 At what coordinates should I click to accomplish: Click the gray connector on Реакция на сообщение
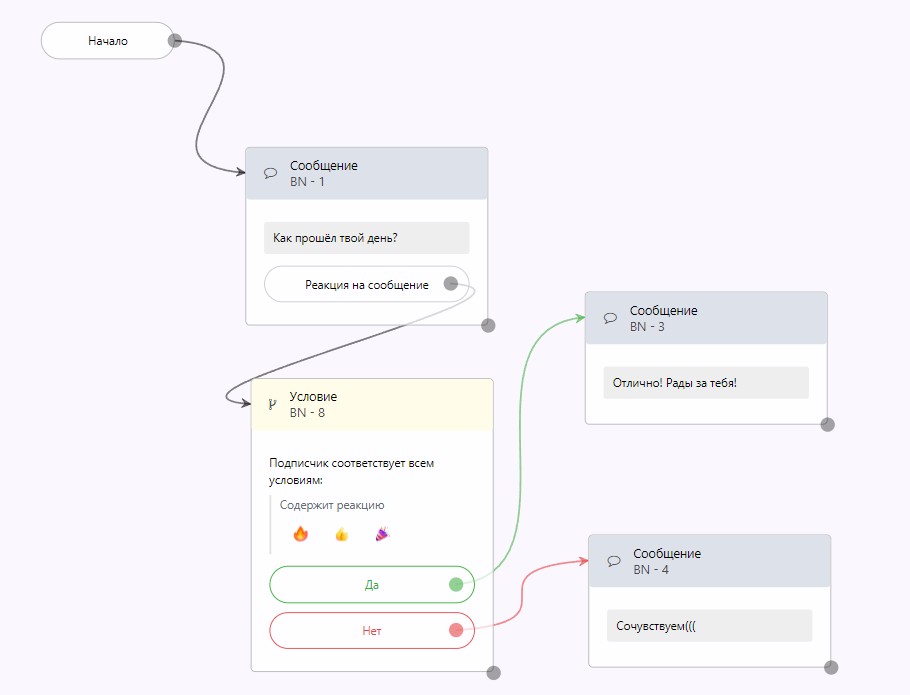click(451, 284)
